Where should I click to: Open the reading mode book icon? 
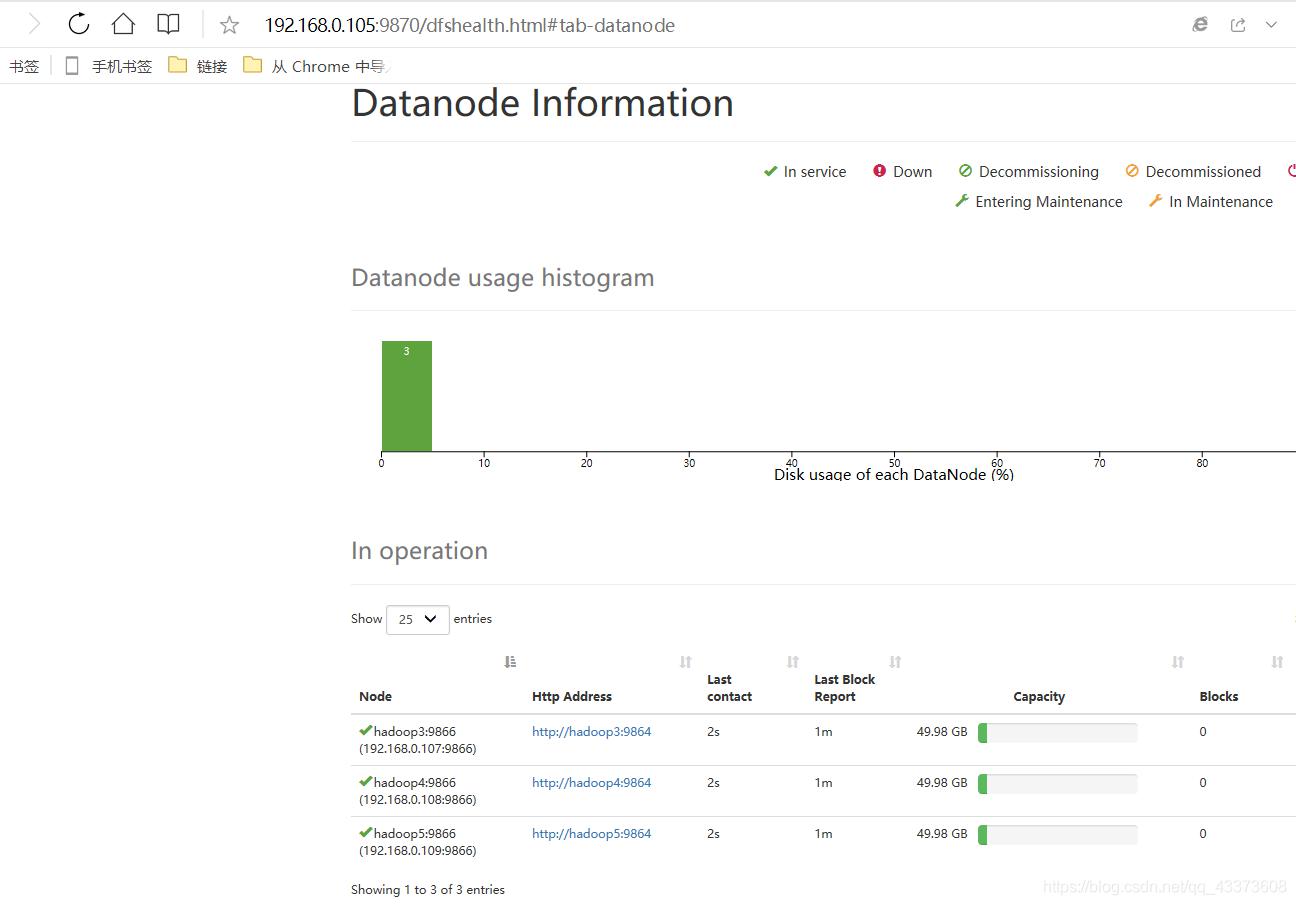tap(168, 24)
